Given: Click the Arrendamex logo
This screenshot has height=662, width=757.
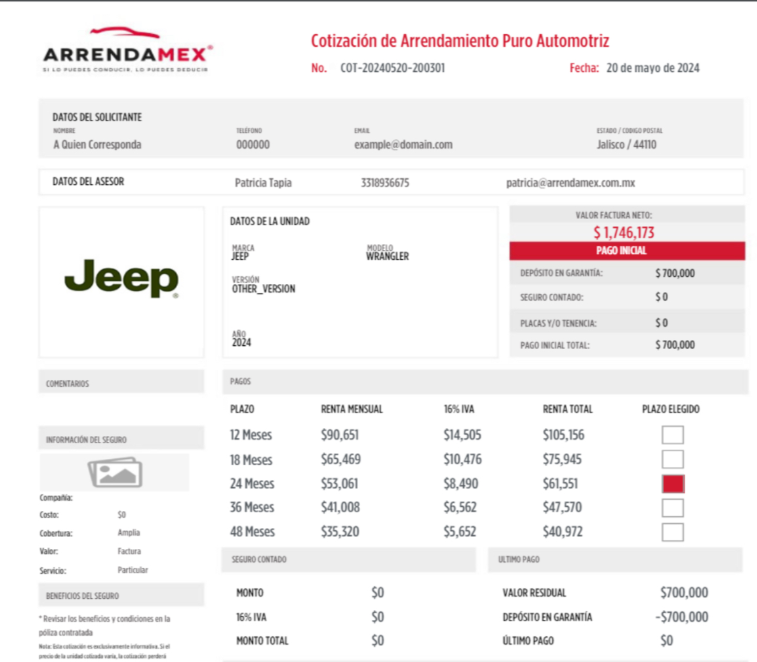Looking at the screenshot, I should [x=126, y=53].
